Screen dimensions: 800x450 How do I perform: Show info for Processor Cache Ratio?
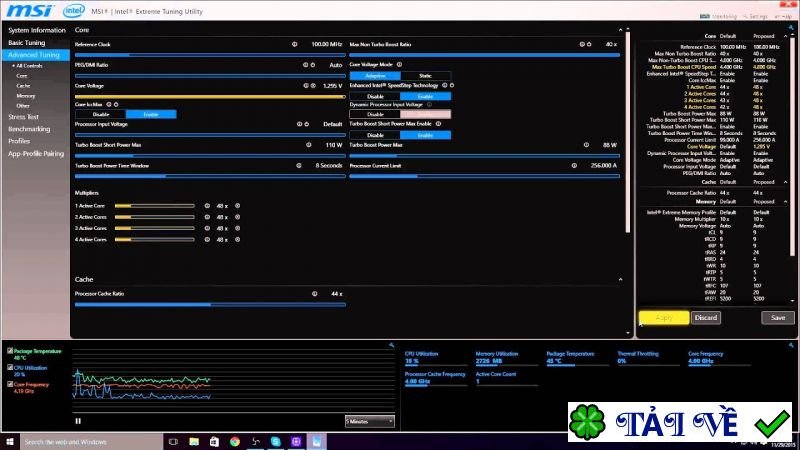pos(315,294)
